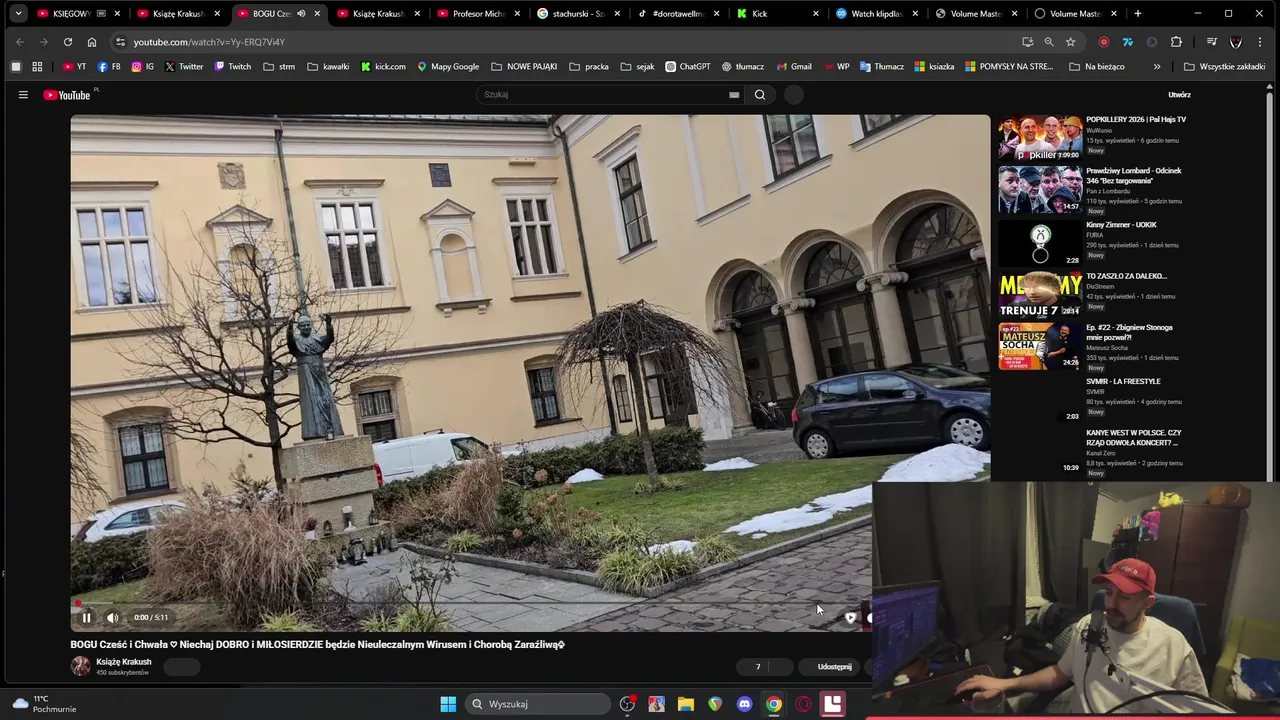
Task: Open Książę Krakush channel name link
Action: coord(124,662)
